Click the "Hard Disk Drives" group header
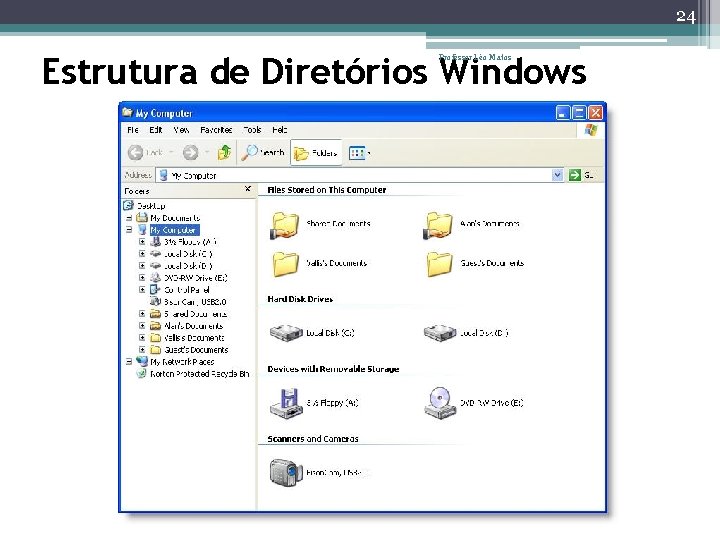The height and width of the screenshot is (540, 720). (300, 299)
